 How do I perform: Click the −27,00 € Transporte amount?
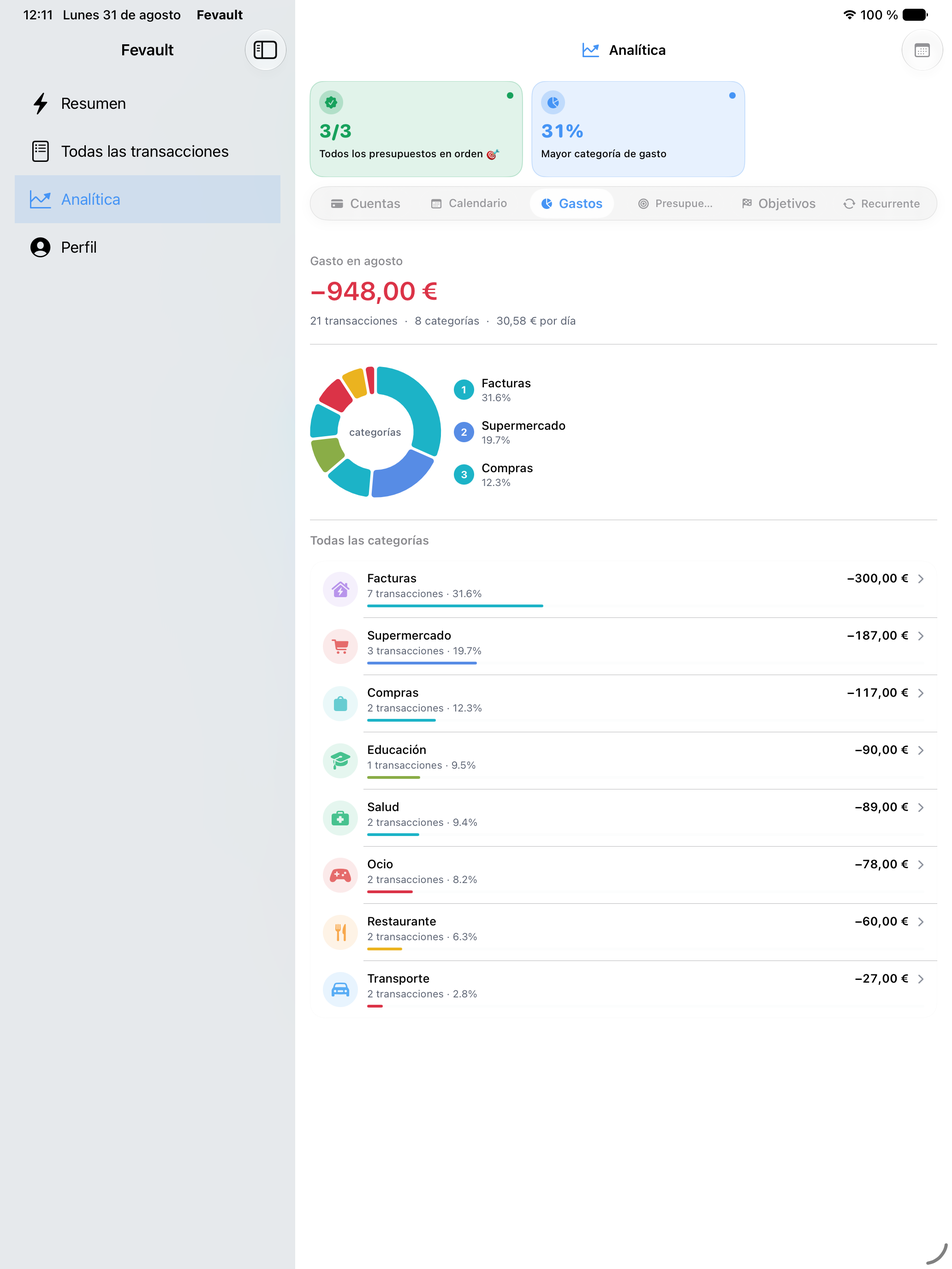click(x=881, y=978)
